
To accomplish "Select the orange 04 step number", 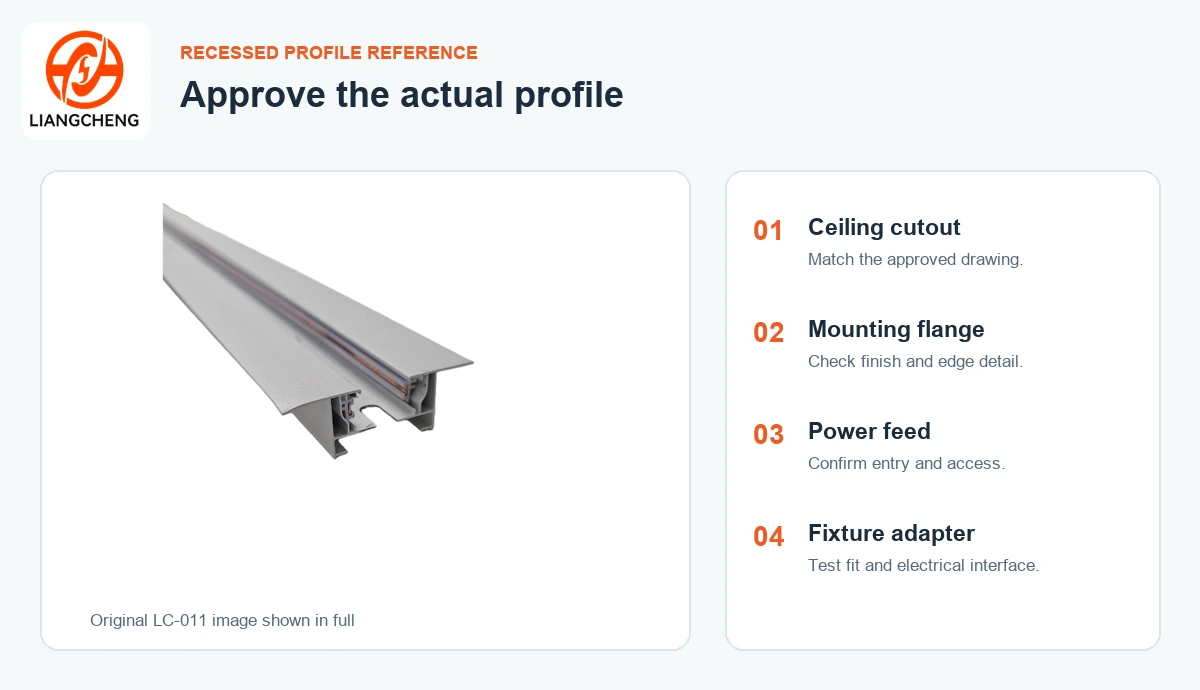I will (x=768, y=537).
